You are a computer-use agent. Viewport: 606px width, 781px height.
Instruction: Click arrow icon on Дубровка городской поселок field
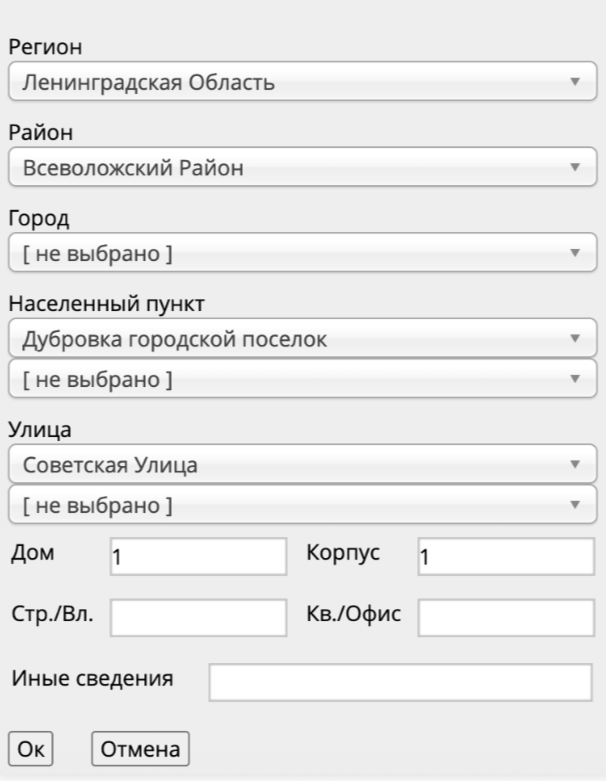(575, 338)
